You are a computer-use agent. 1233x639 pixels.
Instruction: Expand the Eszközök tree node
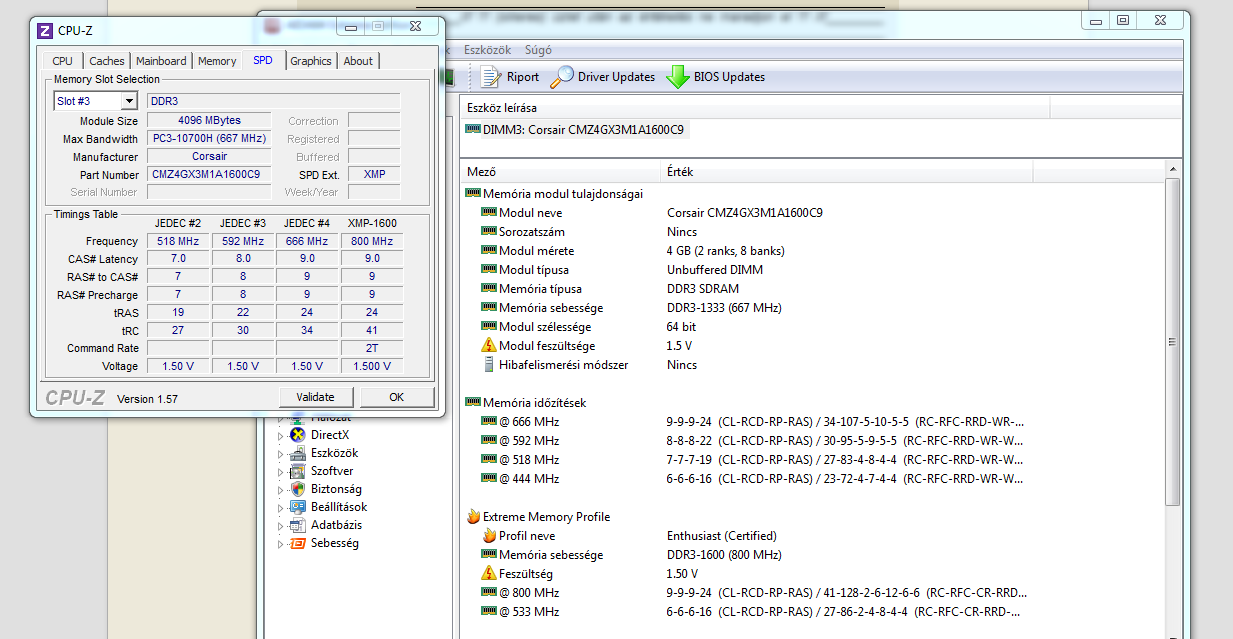click(281, 453)
